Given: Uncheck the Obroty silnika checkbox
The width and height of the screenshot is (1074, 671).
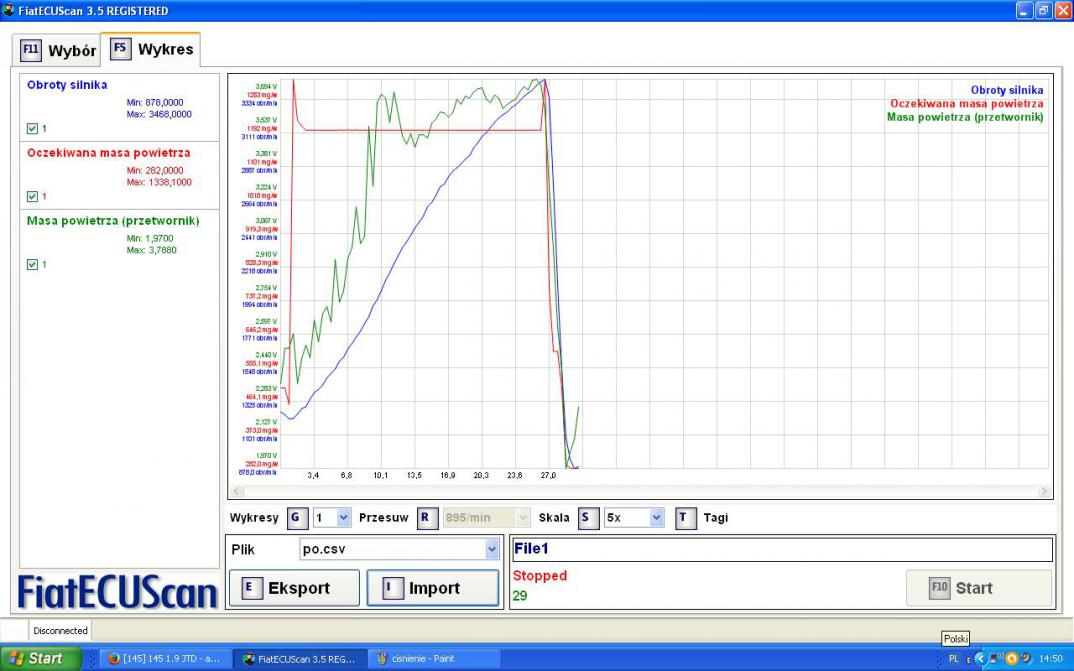Looking at the screenshot, I should pyautogui.click(x=33, y=128).
